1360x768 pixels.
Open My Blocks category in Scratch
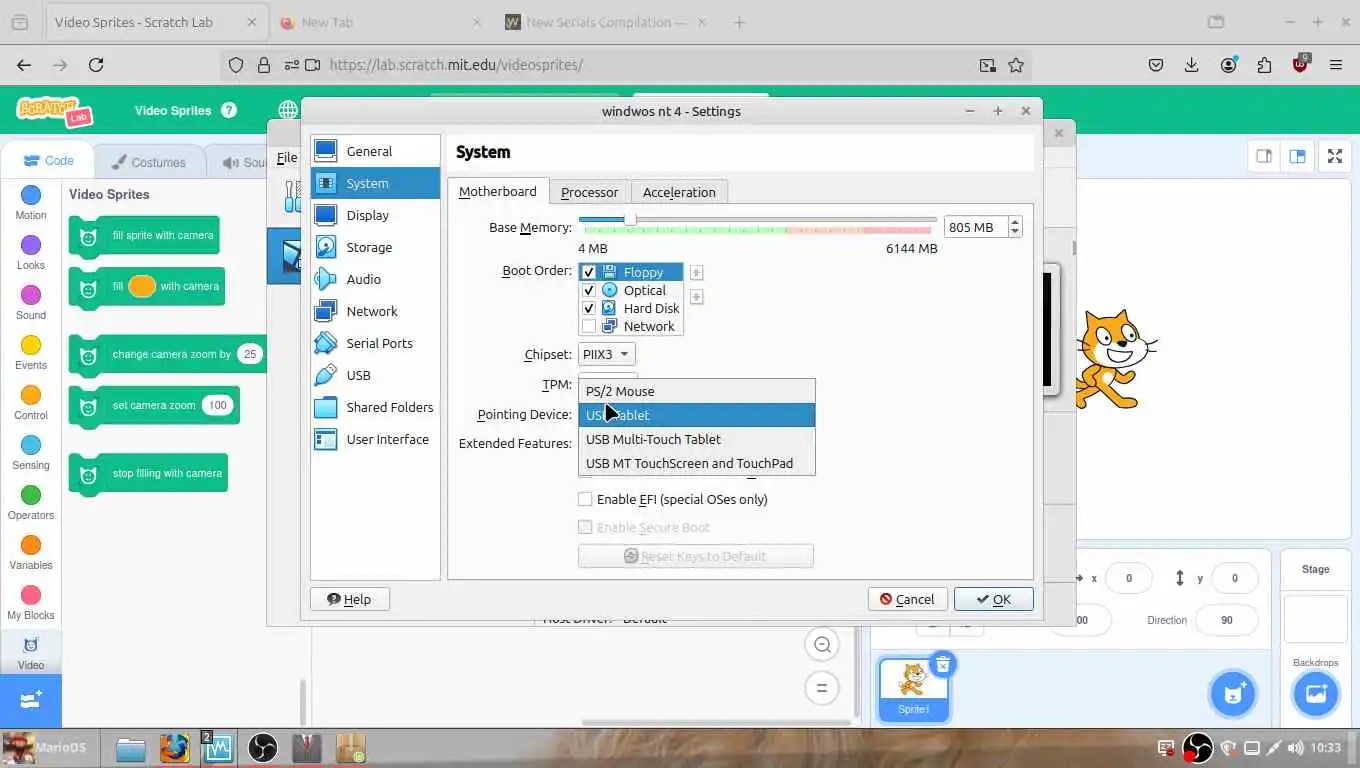tap(31, 603)
